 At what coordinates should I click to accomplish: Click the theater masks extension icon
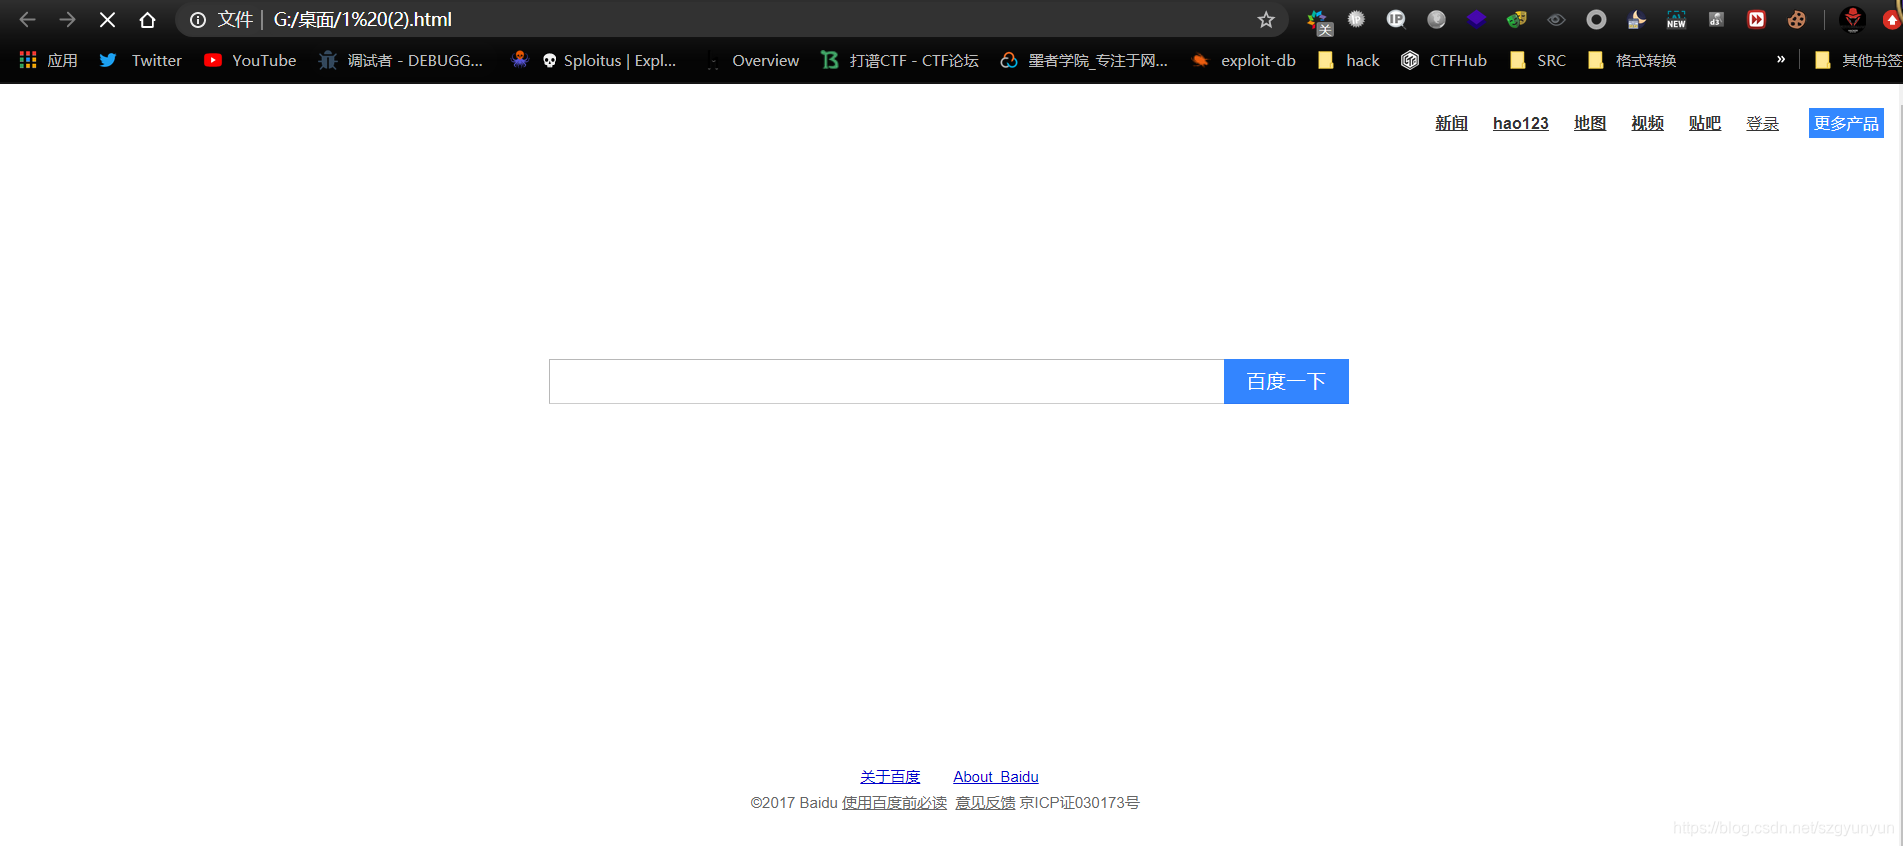pos(1516,19)
